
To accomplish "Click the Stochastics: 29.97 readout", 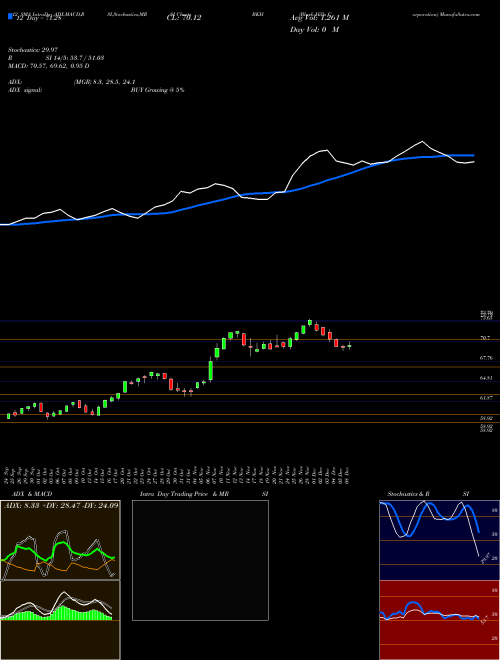I will 32,50.
